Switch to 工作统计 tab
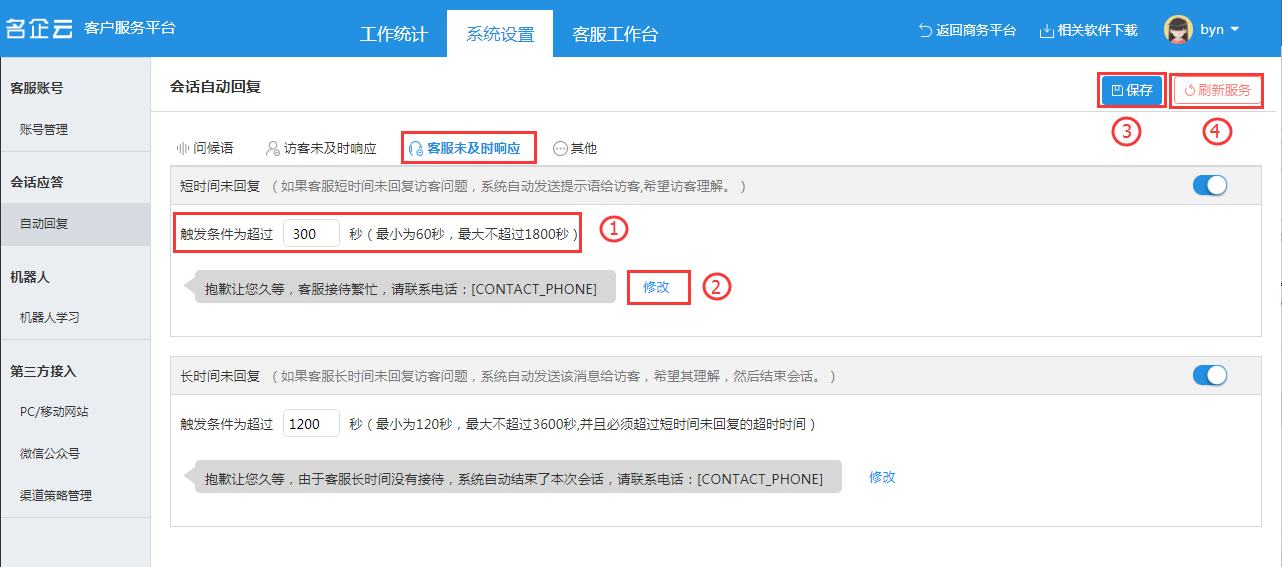 (394, 34)
